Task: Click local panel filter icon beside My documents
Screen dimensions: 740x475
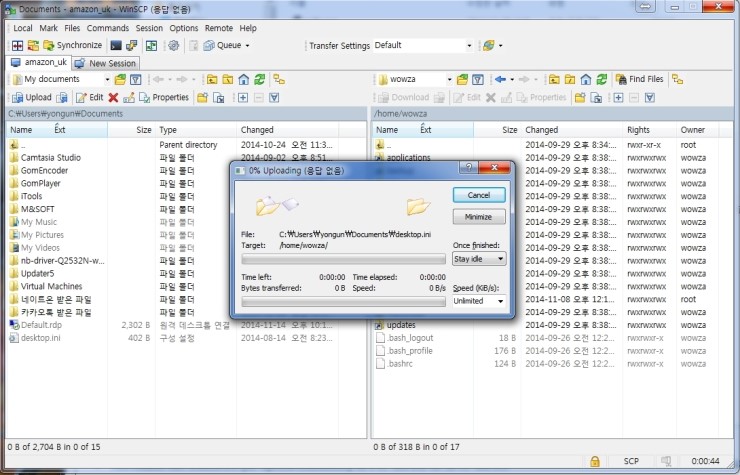Action: point(135,79)
